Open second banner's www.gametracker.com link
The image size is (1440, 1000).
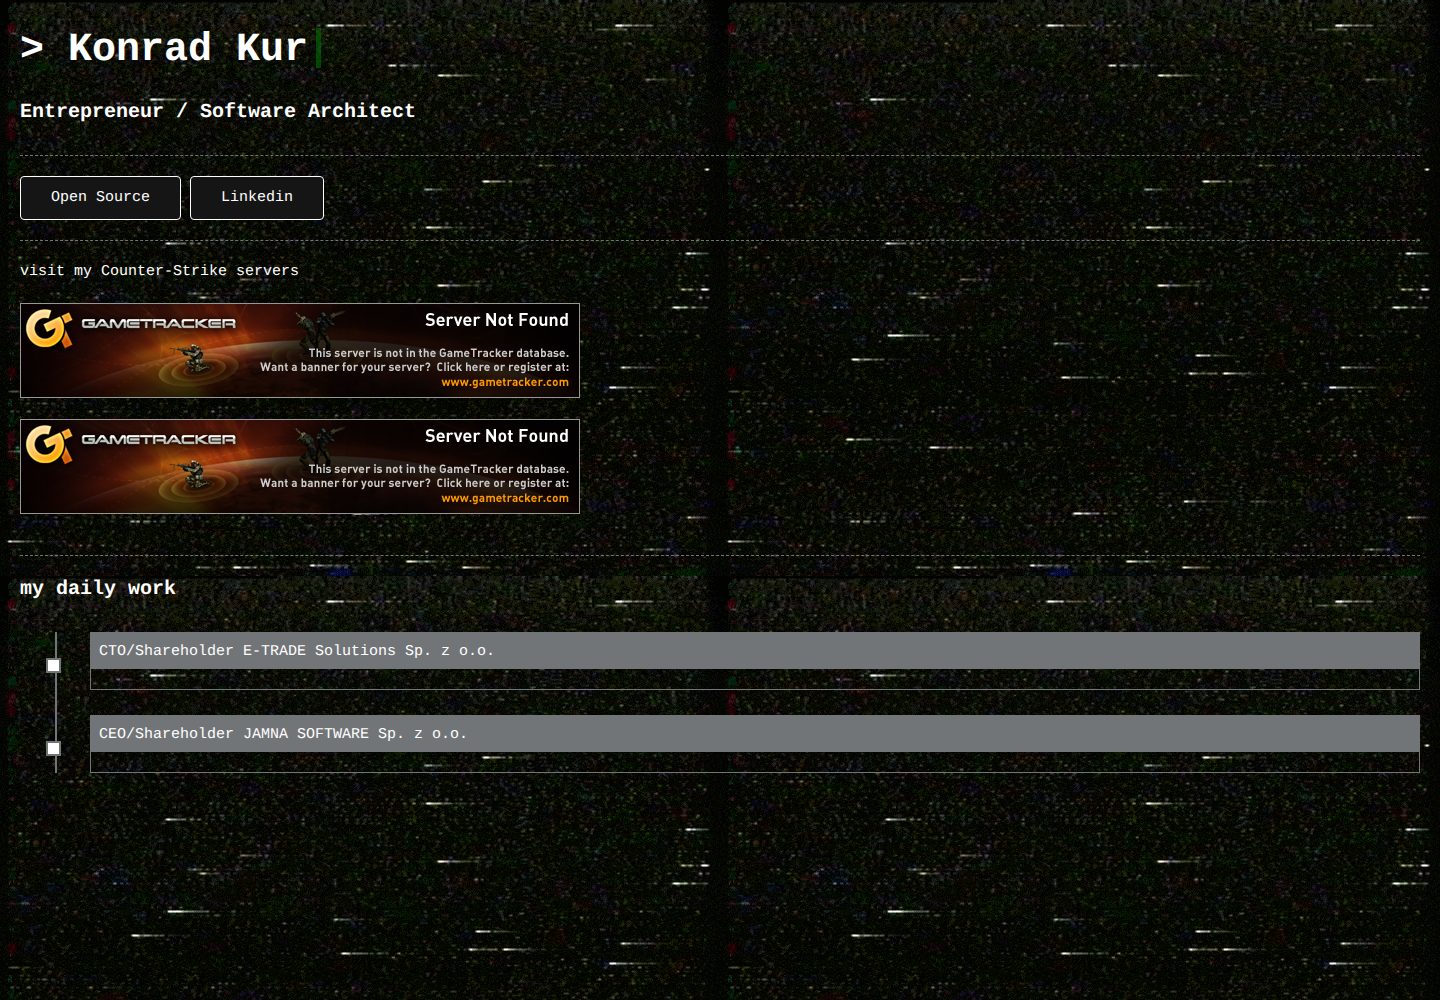[505, 498]
